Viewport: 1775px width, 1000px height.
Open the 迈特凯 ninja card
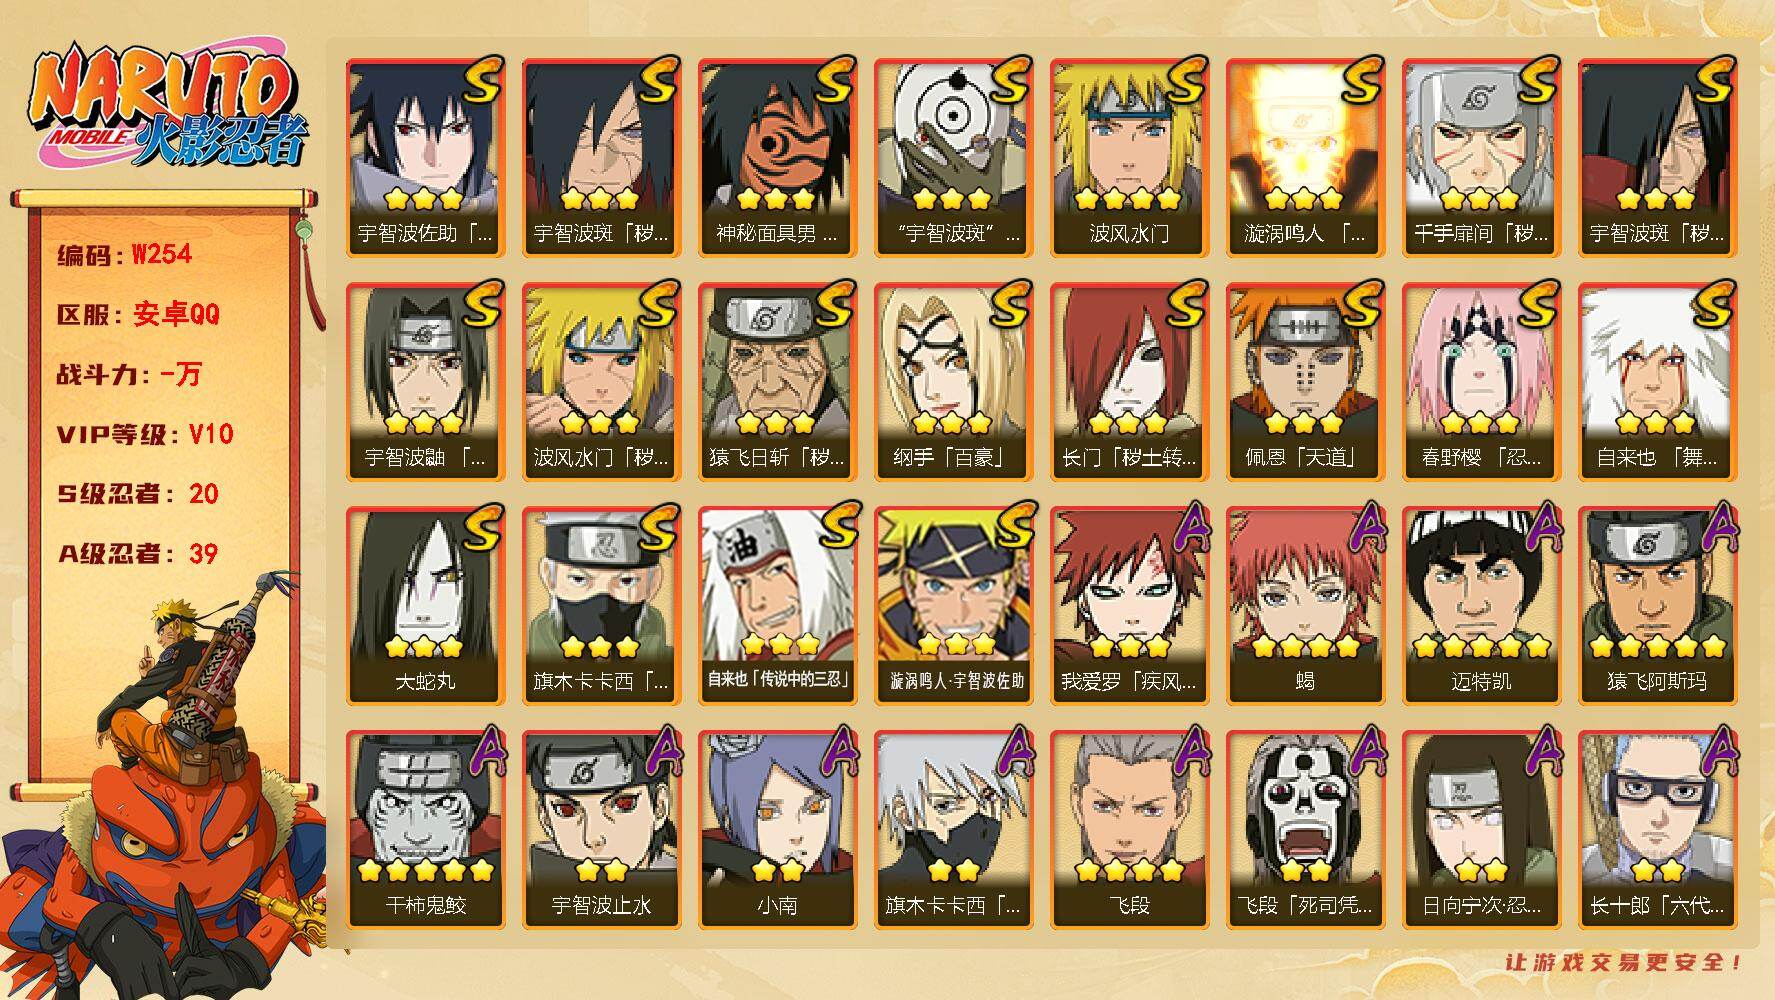1481,606
